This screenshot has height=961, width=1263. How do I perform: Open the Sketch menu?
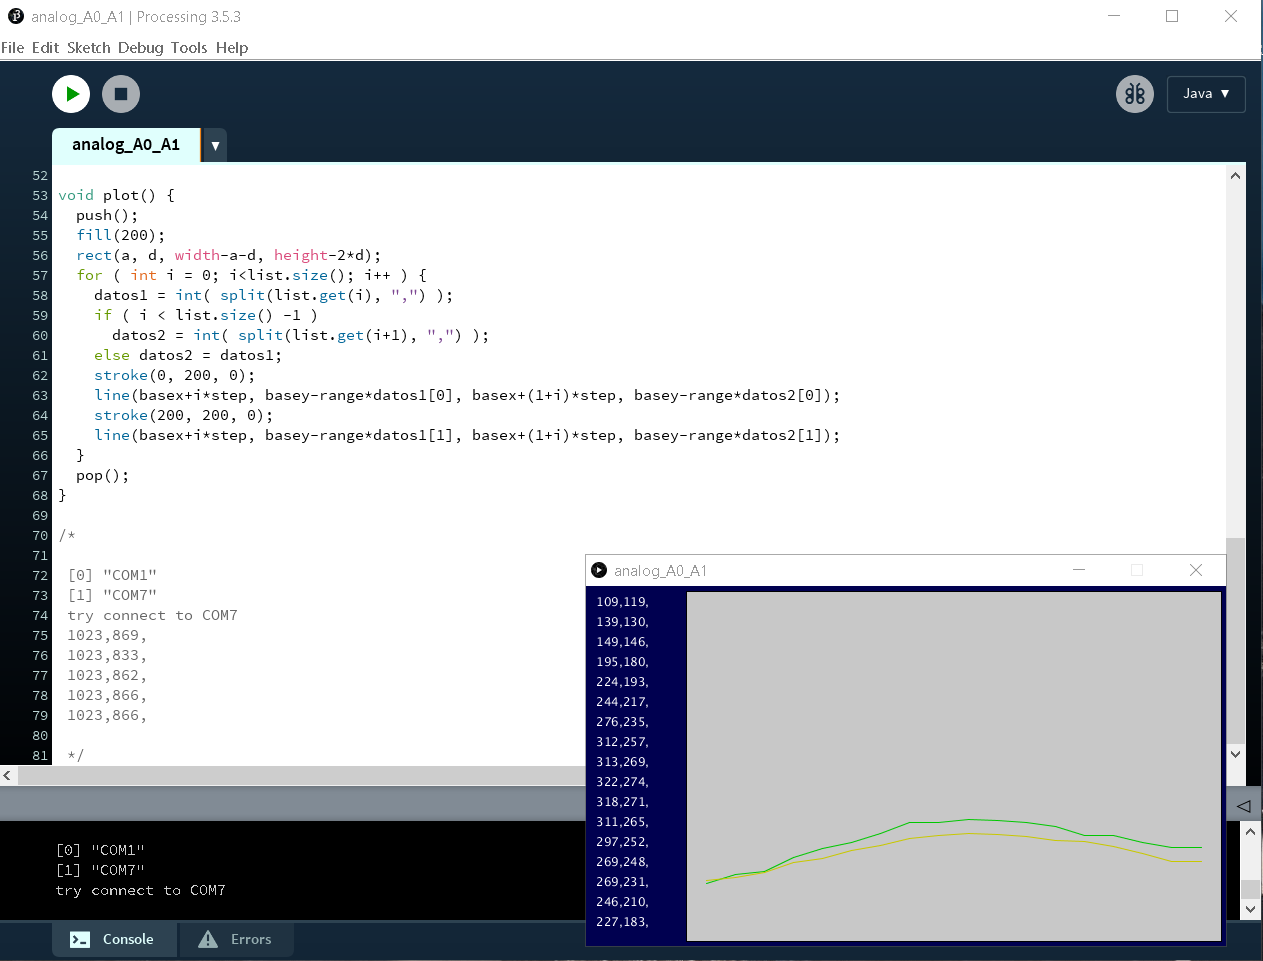point(89,48)
